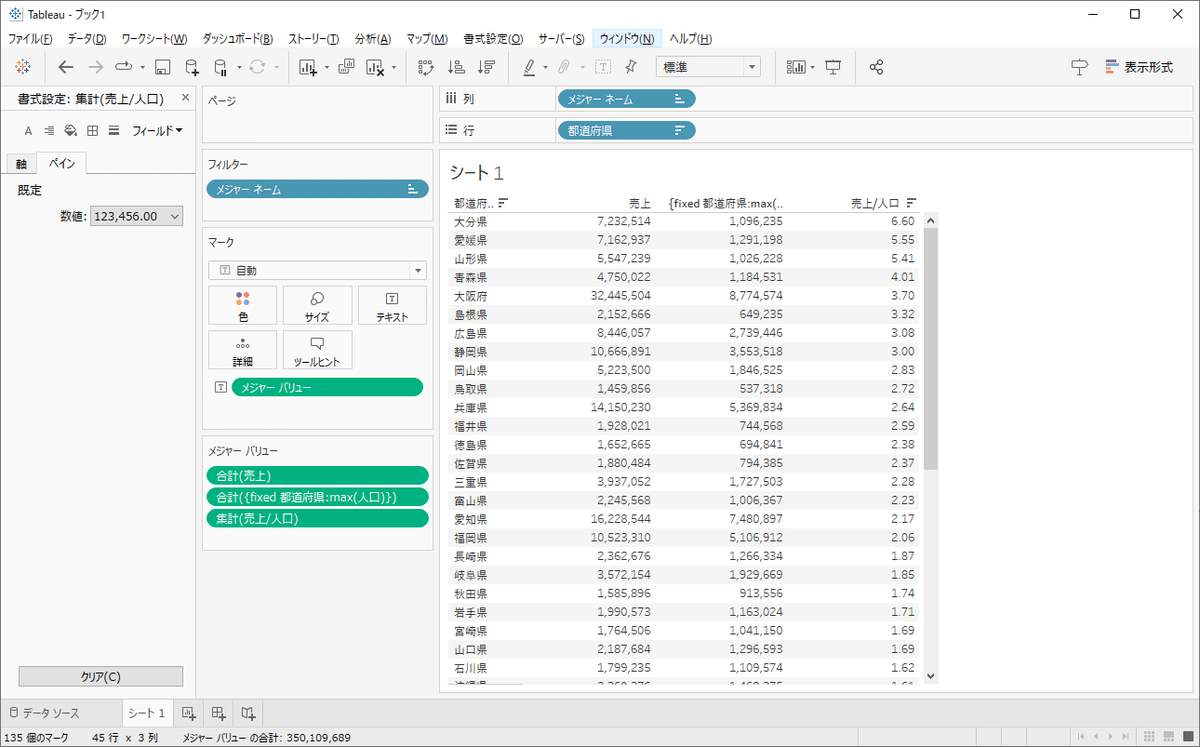Close the 書式設定 format pane
Screen dimensions: 1200x747
[x=185, y=98]
